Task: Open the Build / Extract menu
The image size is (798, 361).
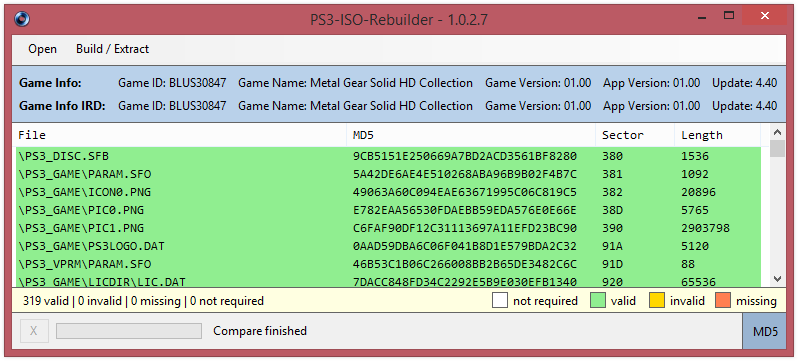Action: pos(112,49)
